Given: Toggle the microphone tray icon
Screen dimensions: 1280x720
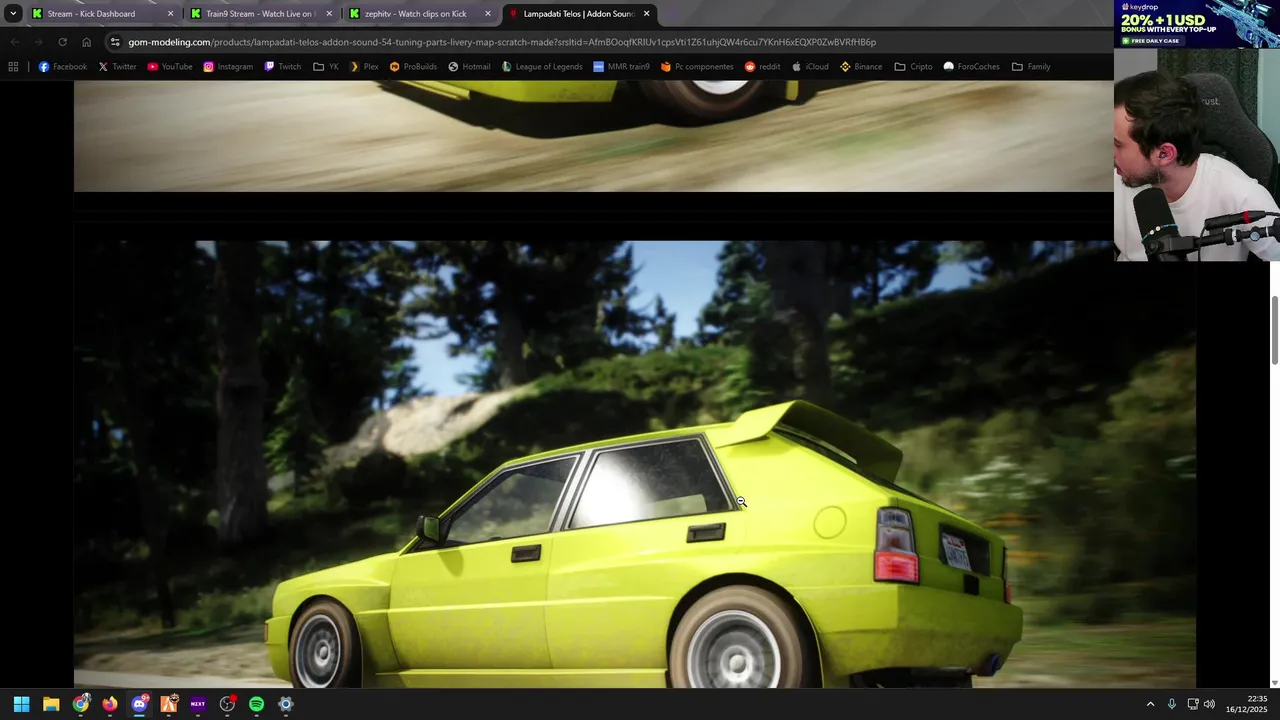Looking at the screenshot, I should click(x=1172, y=704).
